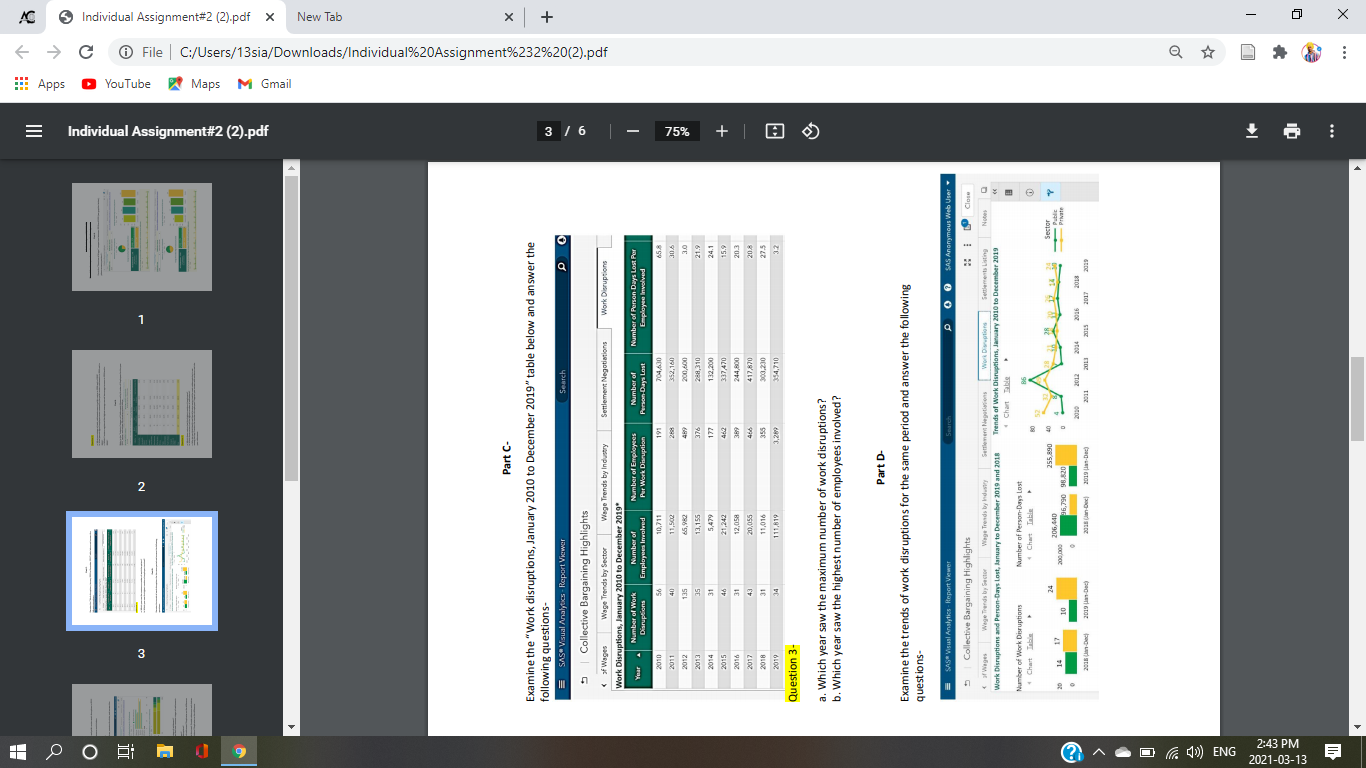
Task: Open the Chrome profile avatar
Action: (1311, 52)
